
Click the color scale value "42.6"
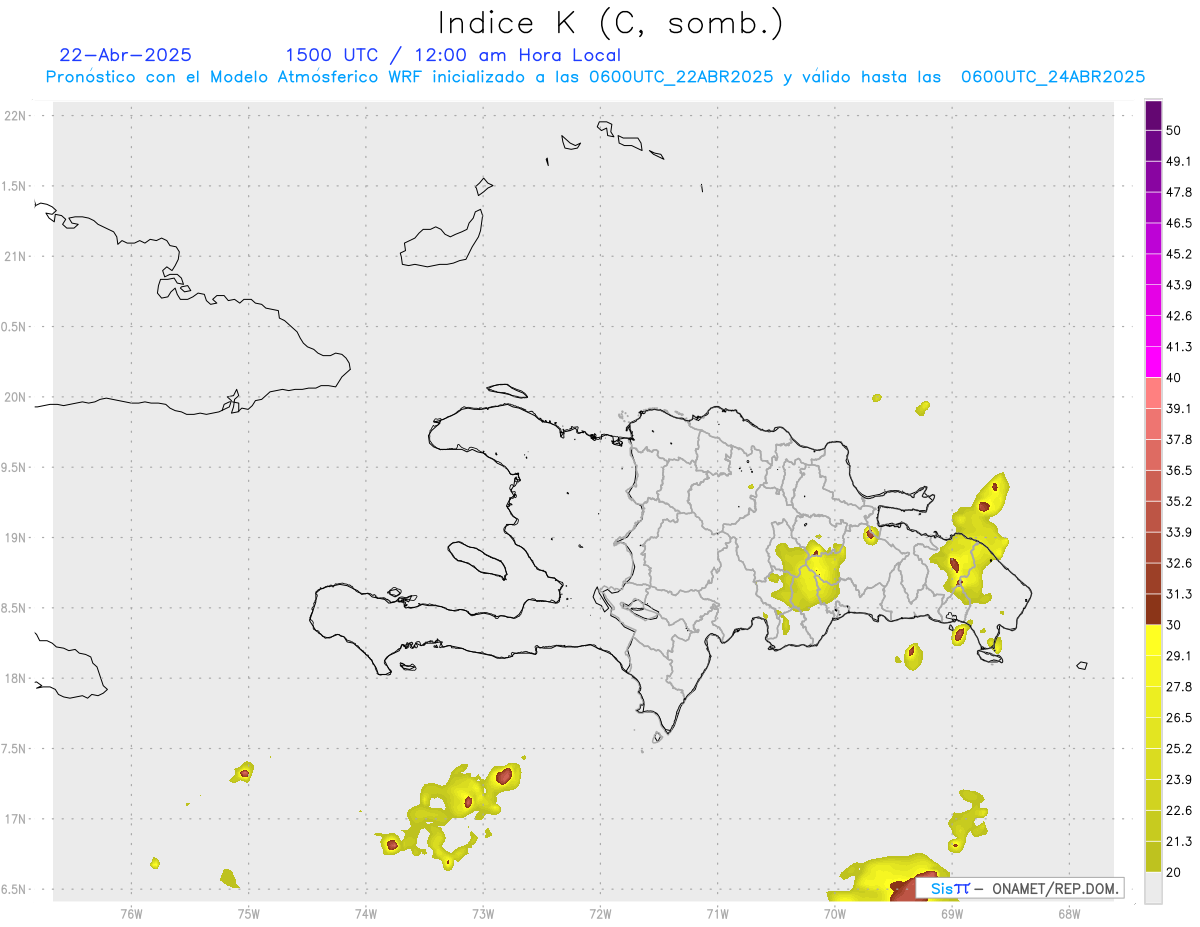pyautogui.click(x=1179, y=316)
